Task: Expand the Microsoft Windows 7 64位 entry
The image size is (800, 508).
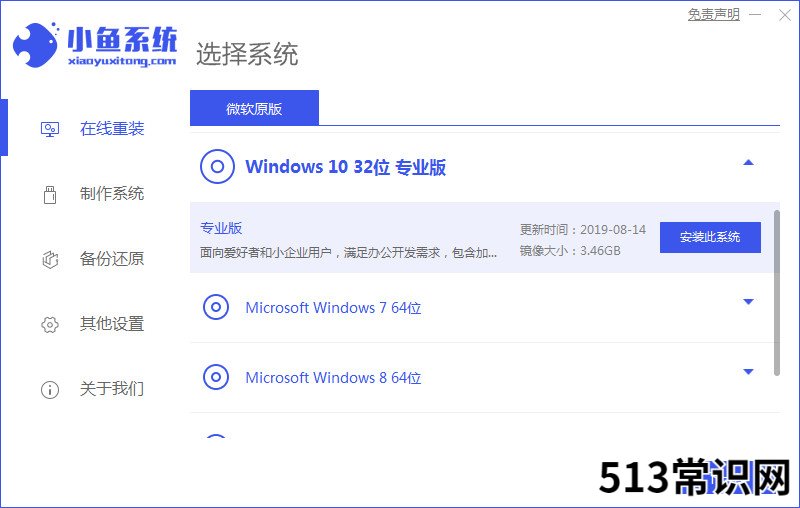Action: [x=748, y=301]
